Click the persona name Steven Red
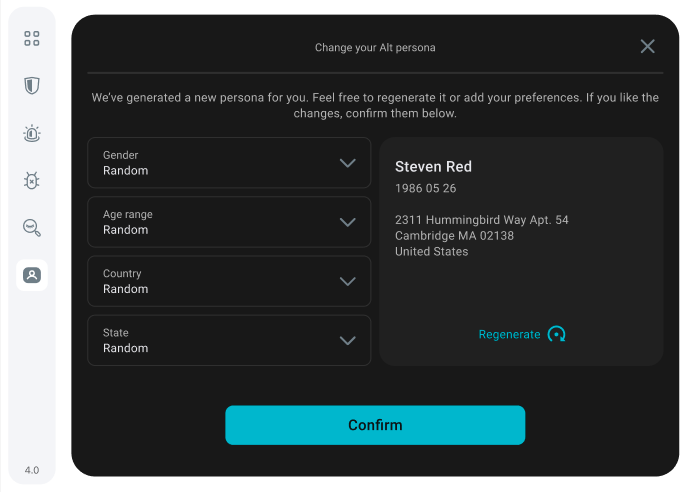 point(433,166)
